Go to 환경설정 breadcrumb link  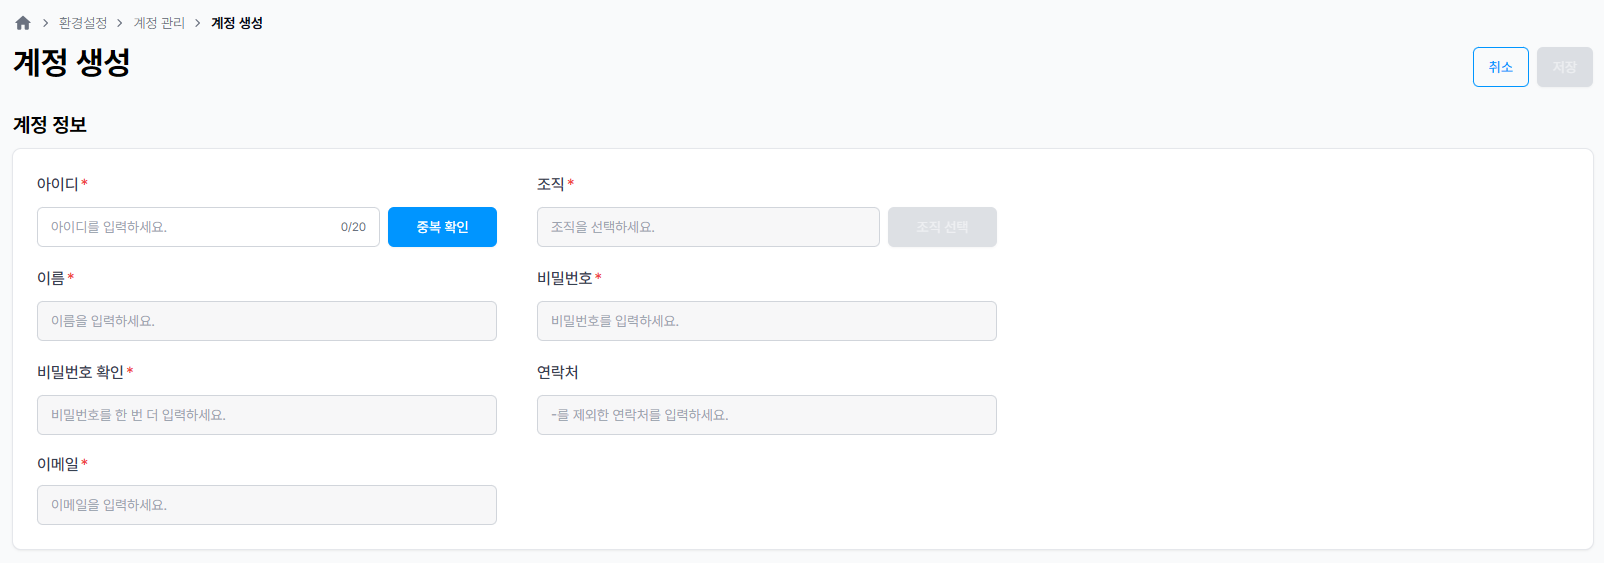83,23
